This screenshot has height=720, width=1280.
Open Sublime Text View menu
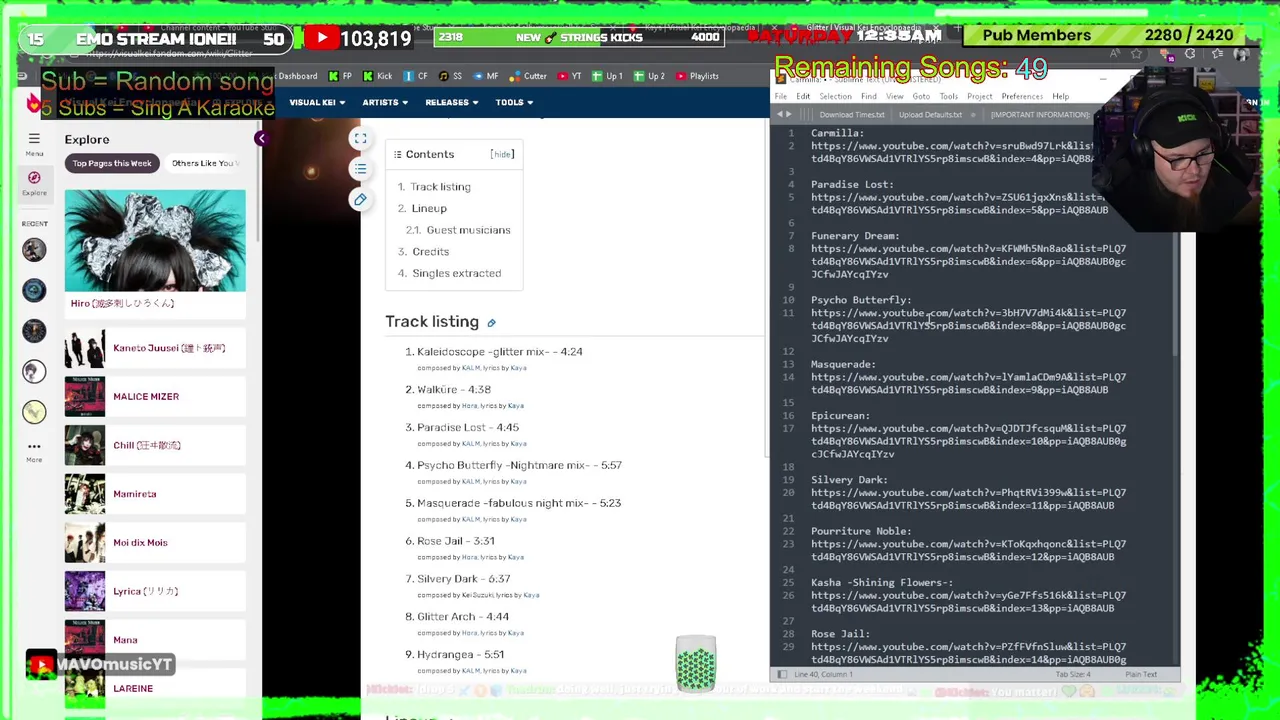tap(894, 97)
